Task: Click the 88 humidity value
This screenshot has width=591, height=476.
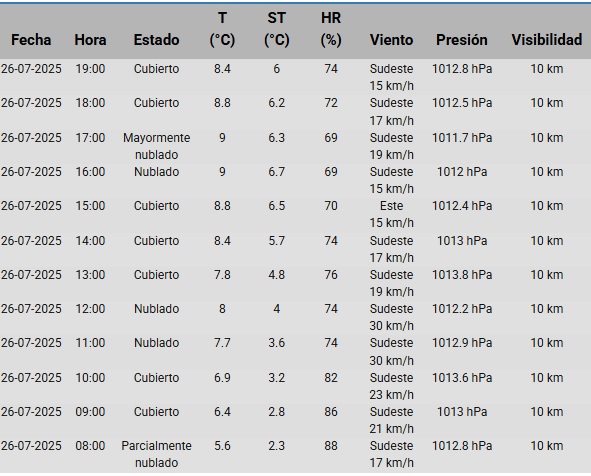Action: pos(331,445)
